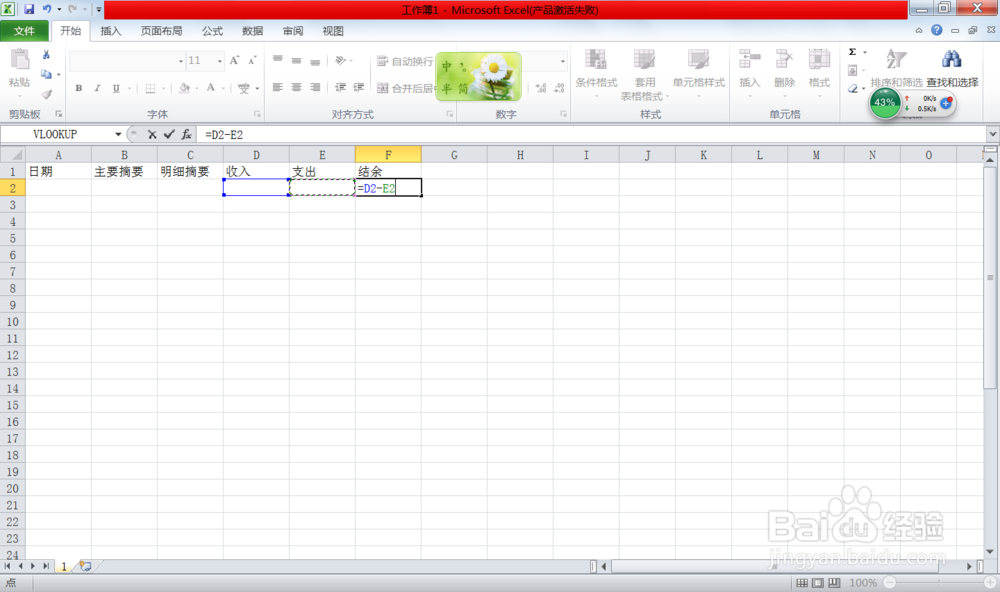Image resolution: width=1000 pixels, height=592 pixels.
Task: Open the cell borders dropdown
Action: coord(163,89)
